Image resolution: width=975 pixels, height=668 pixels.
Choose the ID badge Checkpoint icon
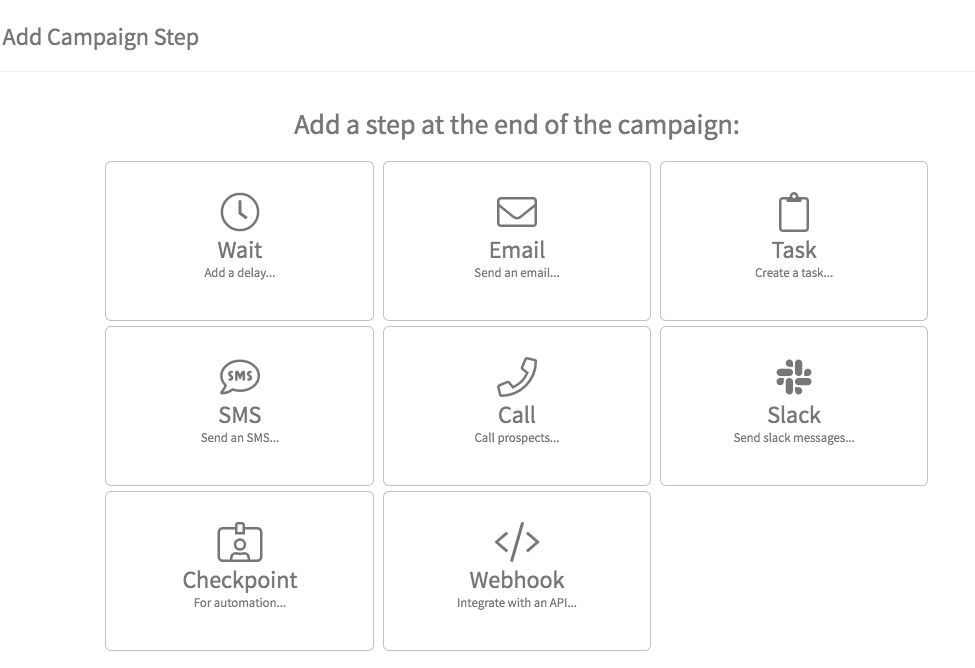pos(239,542)
